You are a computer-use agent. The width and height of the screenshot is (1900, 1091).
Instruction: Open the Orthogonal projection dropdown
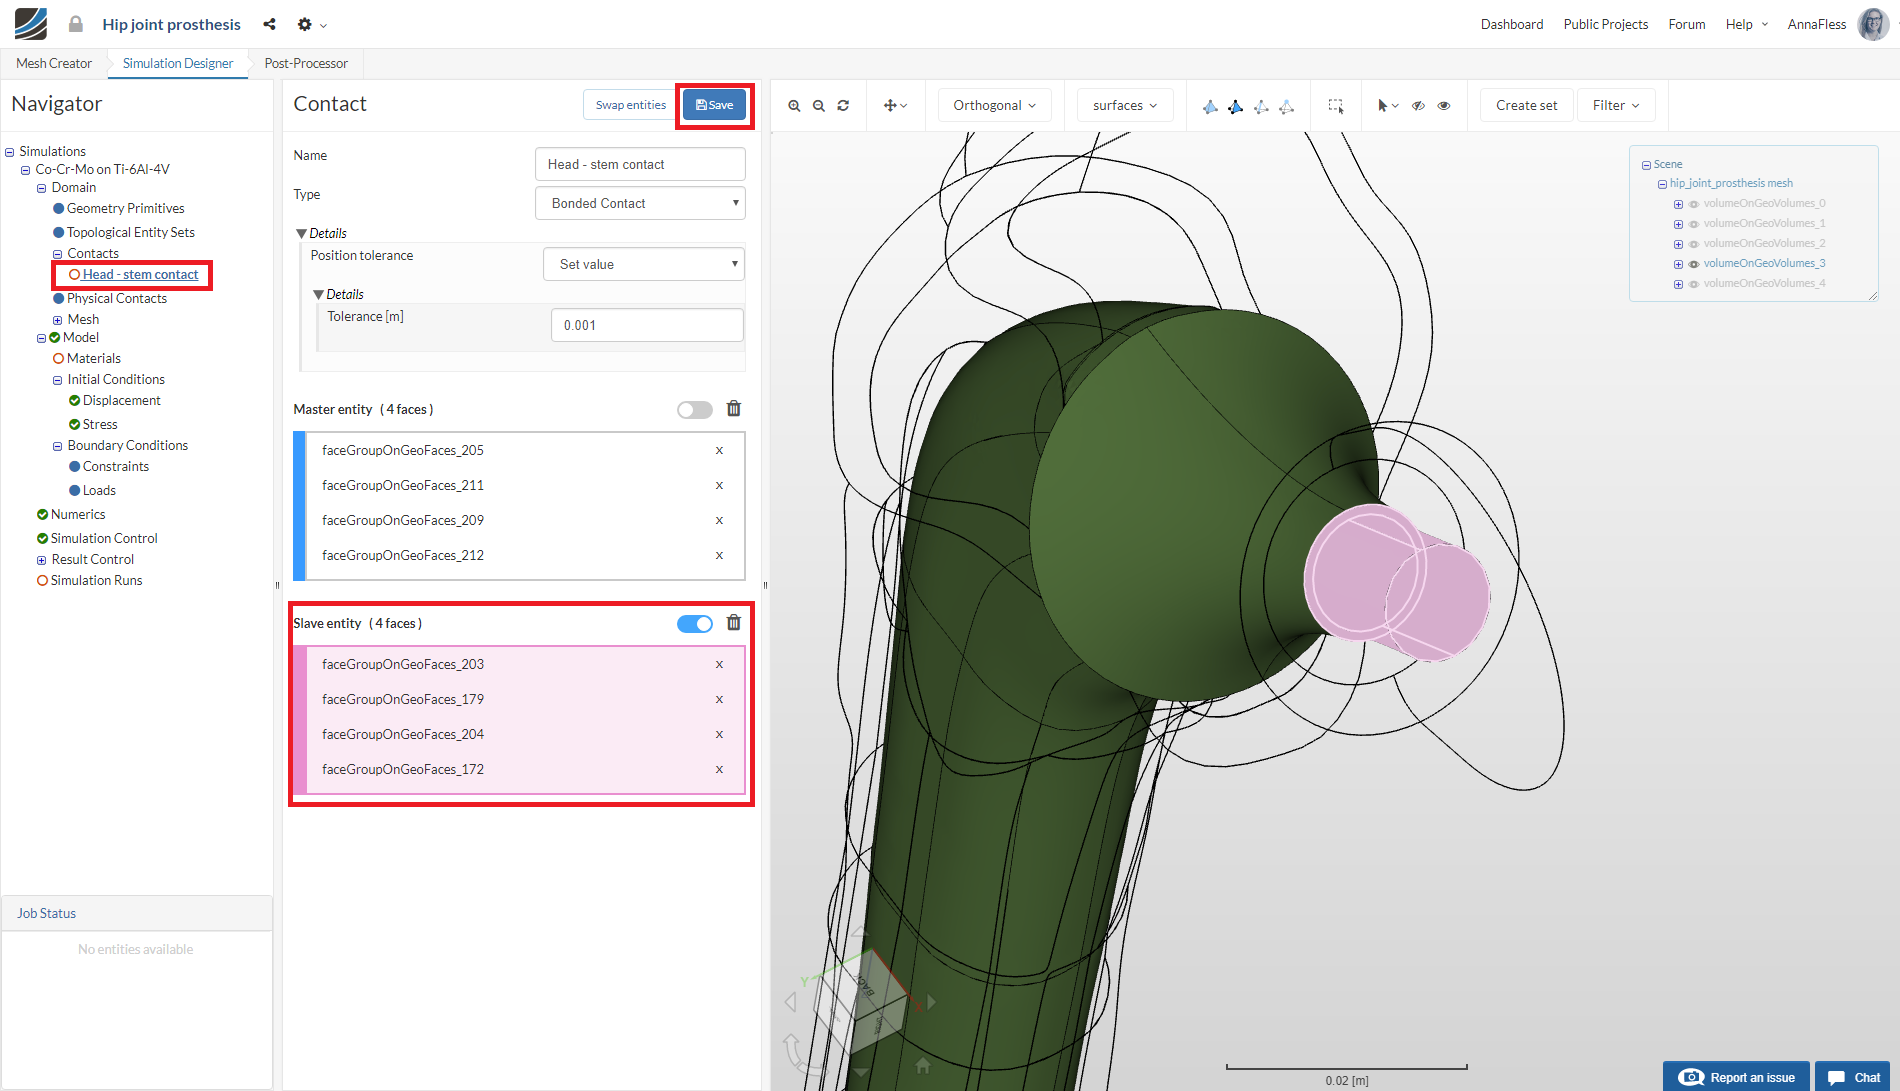click(x=994, y=106)
